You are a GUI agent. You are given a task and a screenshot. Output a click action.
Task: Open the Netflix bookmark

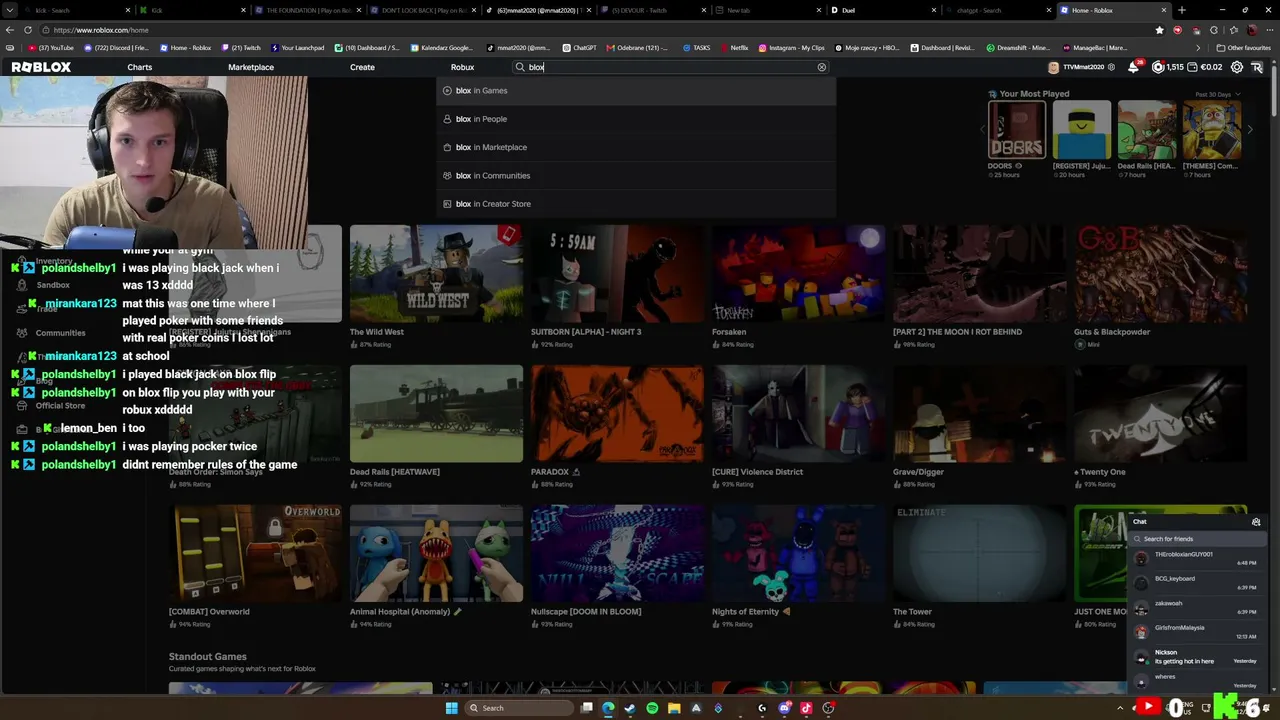coord(734,48)
